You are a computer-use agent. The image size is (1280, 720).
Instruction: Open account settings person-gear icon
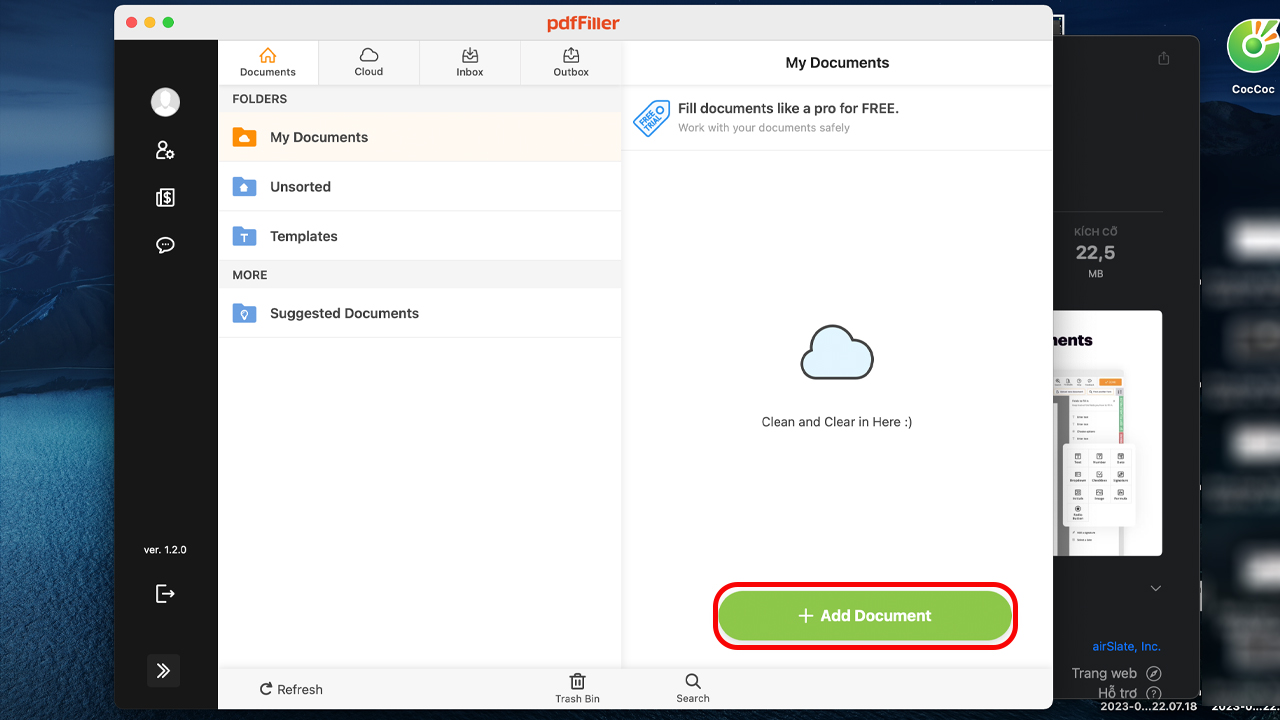pos(165,150)
